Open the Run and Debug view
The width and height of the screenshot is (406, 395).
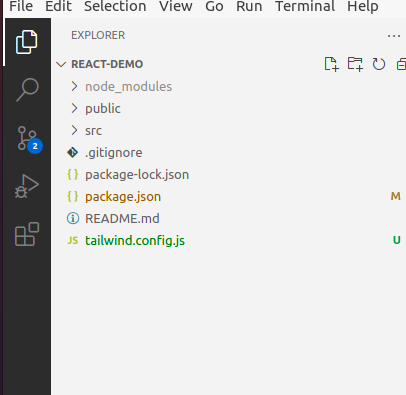(x=27, y=186)
